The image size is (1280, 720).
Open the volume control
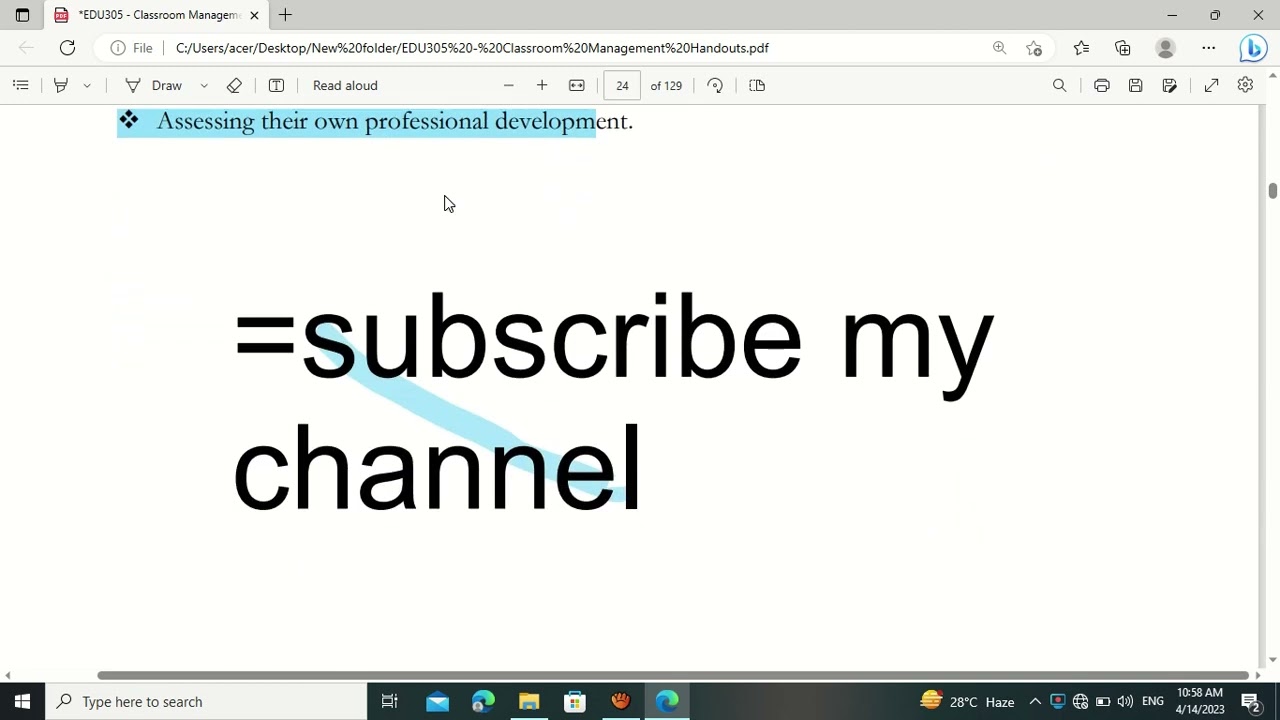1125,701
